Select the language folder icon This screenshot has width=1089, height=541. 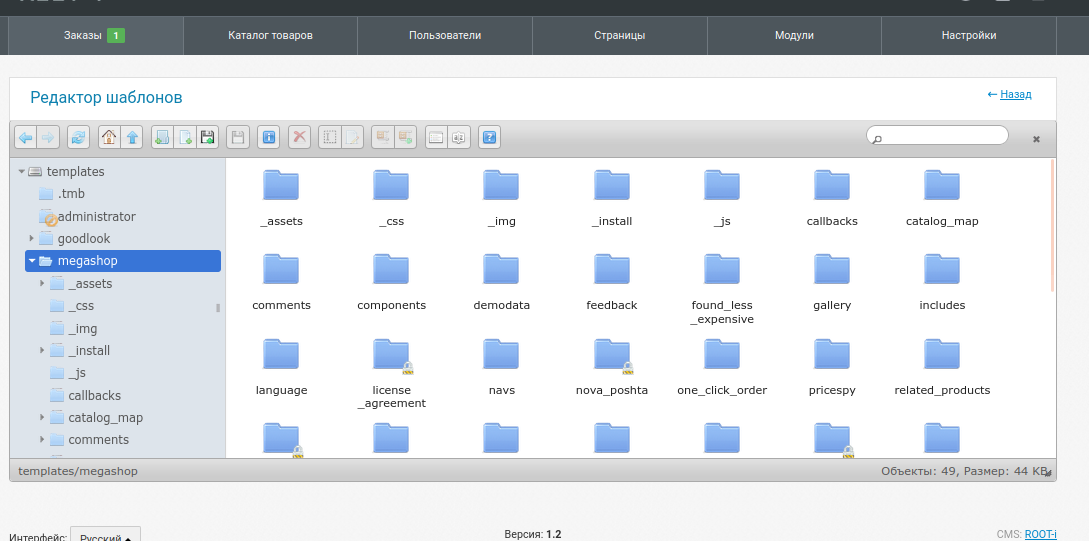[281, 356]
